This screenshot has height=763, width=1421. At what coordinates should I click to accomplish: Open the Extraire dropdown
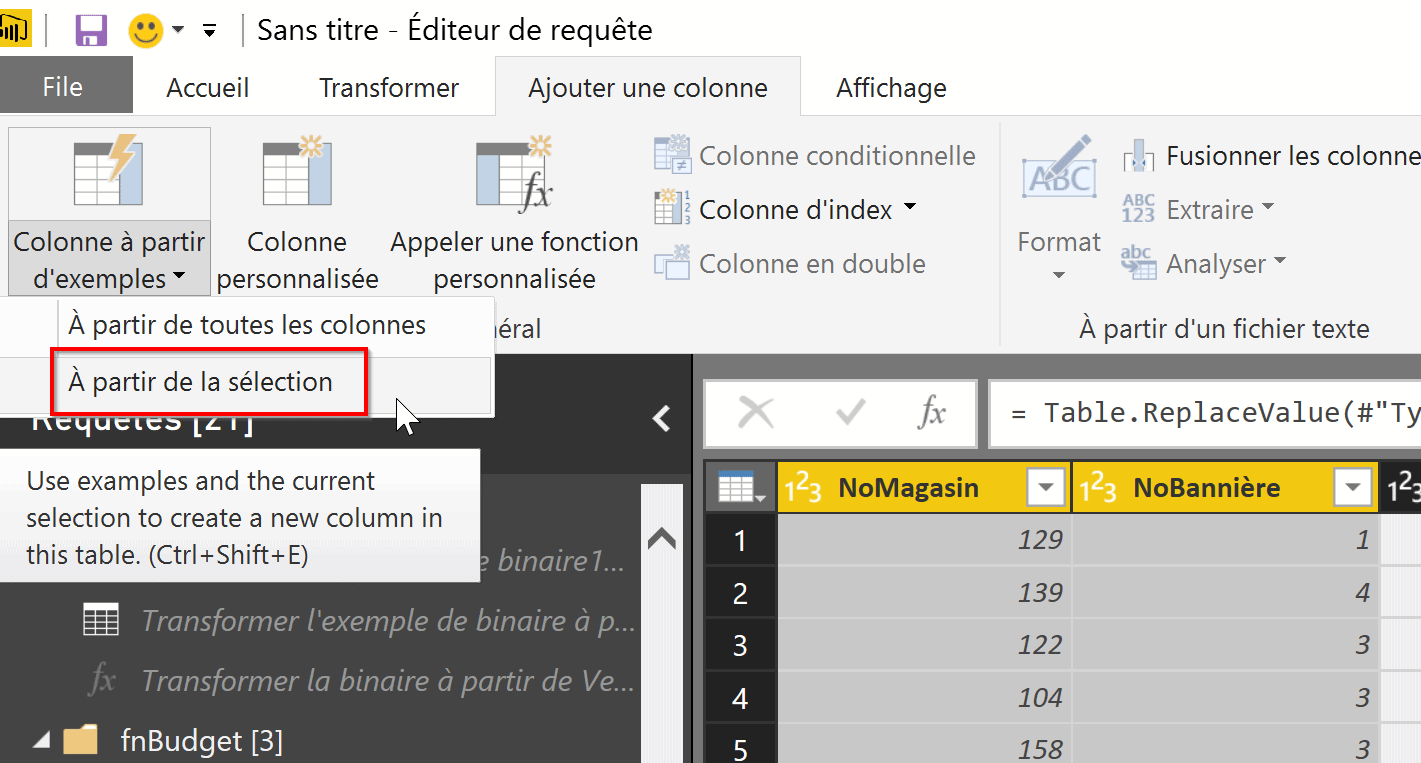coord(1267,208)
